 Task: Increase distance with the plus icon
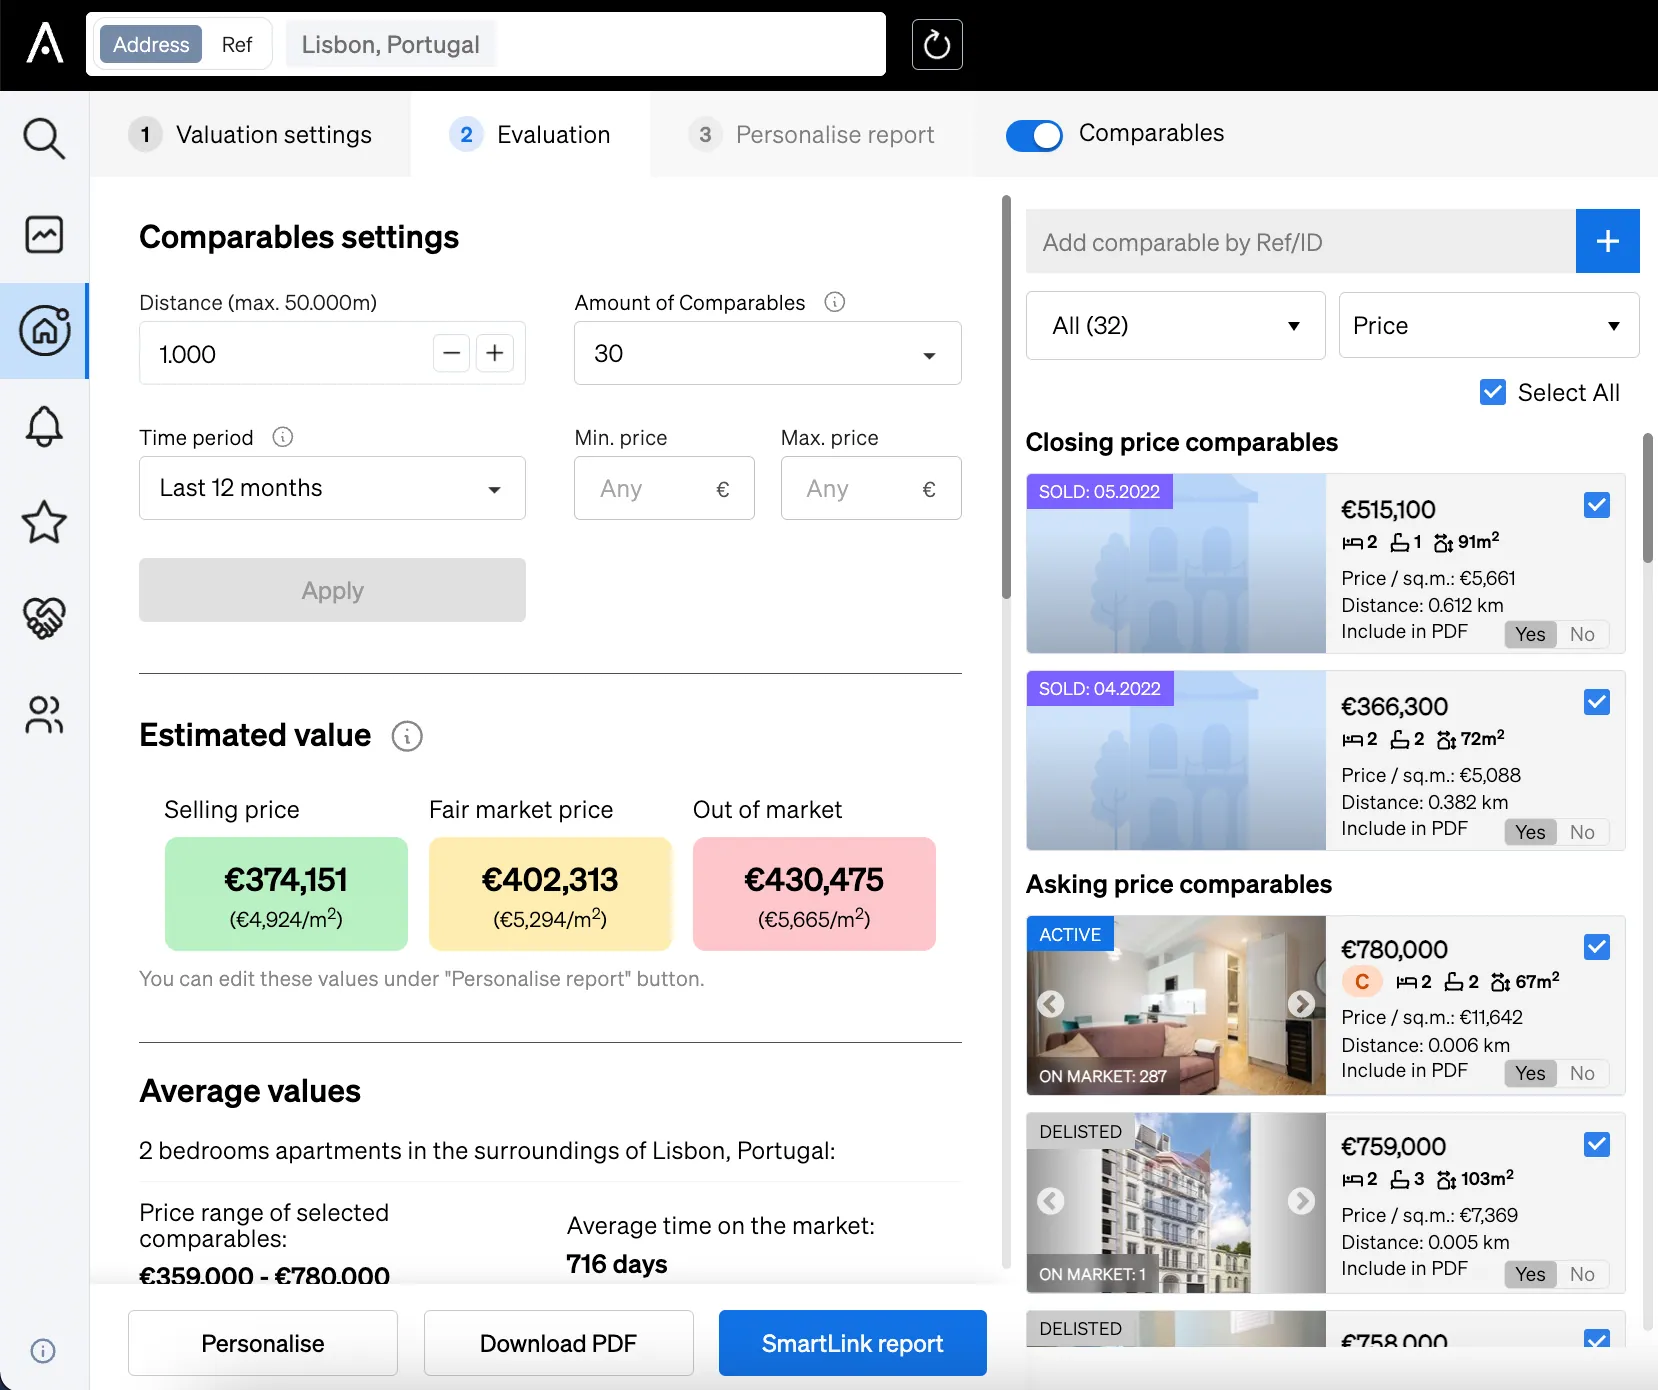click(495, 353)
